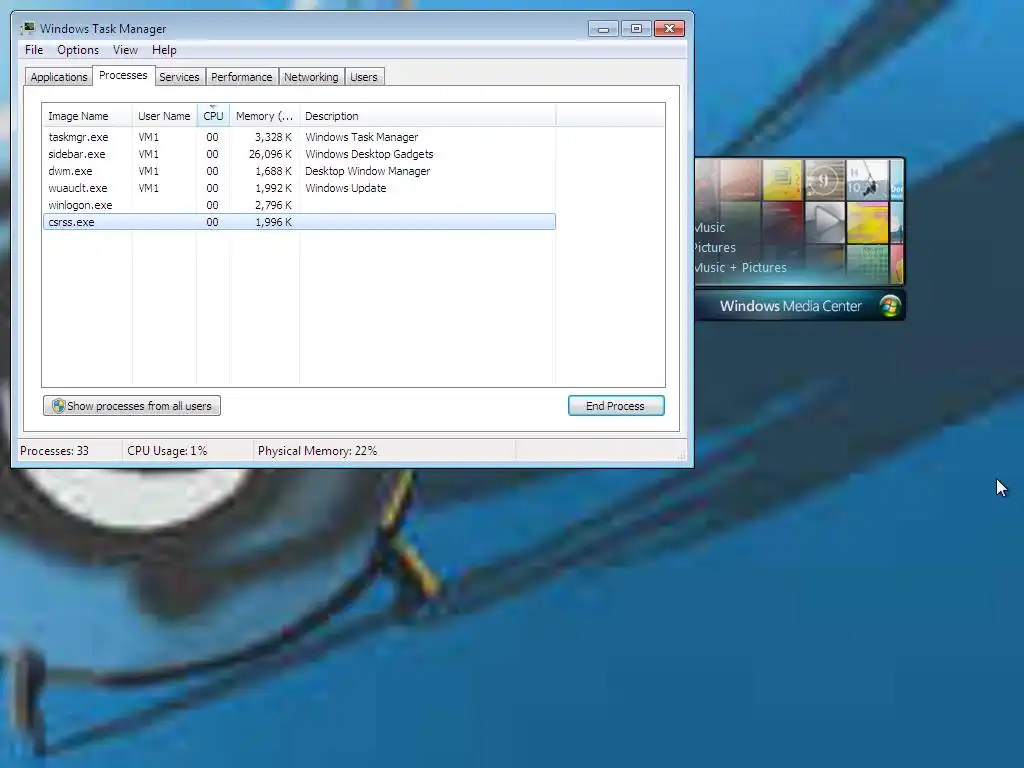Select the csrss.exe process row

pos(299,222)
